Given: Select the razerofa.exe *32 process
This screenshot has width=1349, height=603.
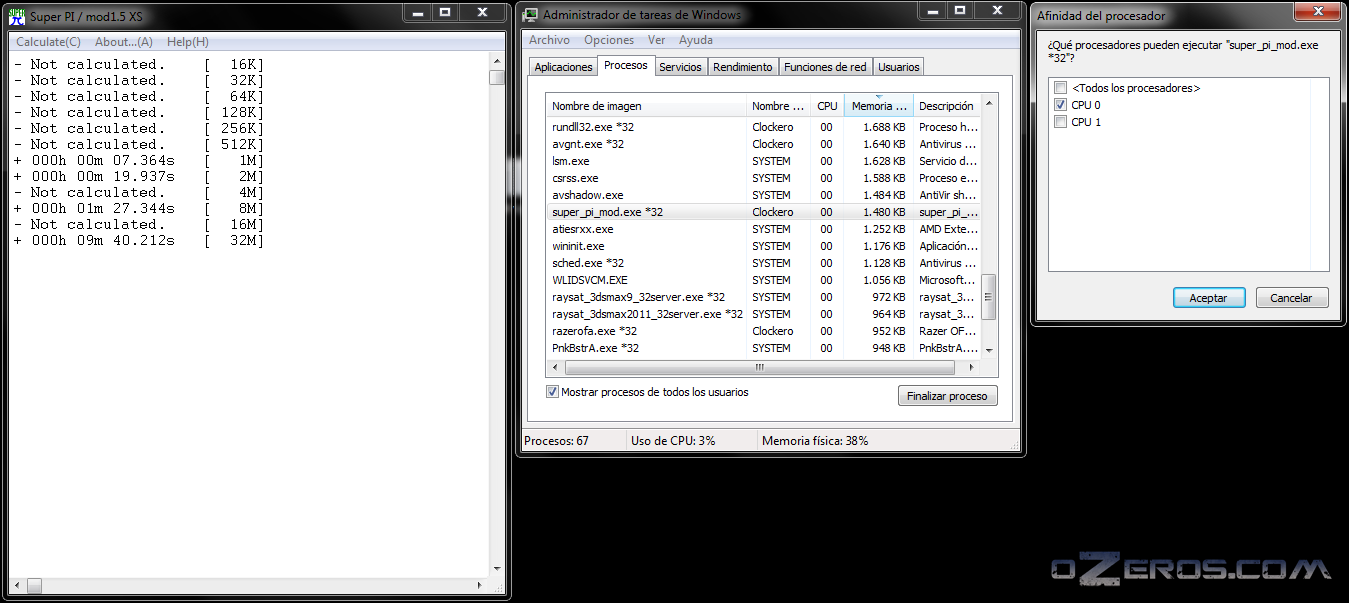Looking at the screenshot, I should click(764, 331).
